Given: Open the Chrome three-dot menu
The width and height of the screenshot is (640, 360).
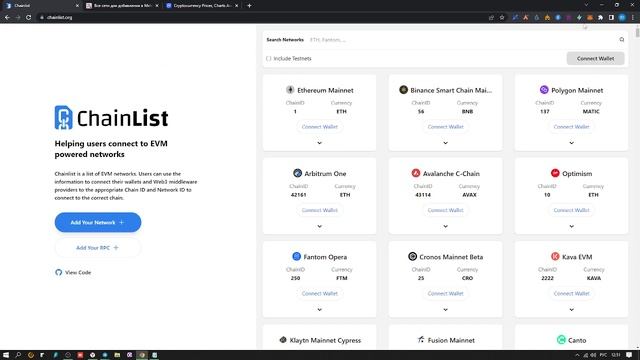Looking at the screenshot, I should [x=633, y=17].
